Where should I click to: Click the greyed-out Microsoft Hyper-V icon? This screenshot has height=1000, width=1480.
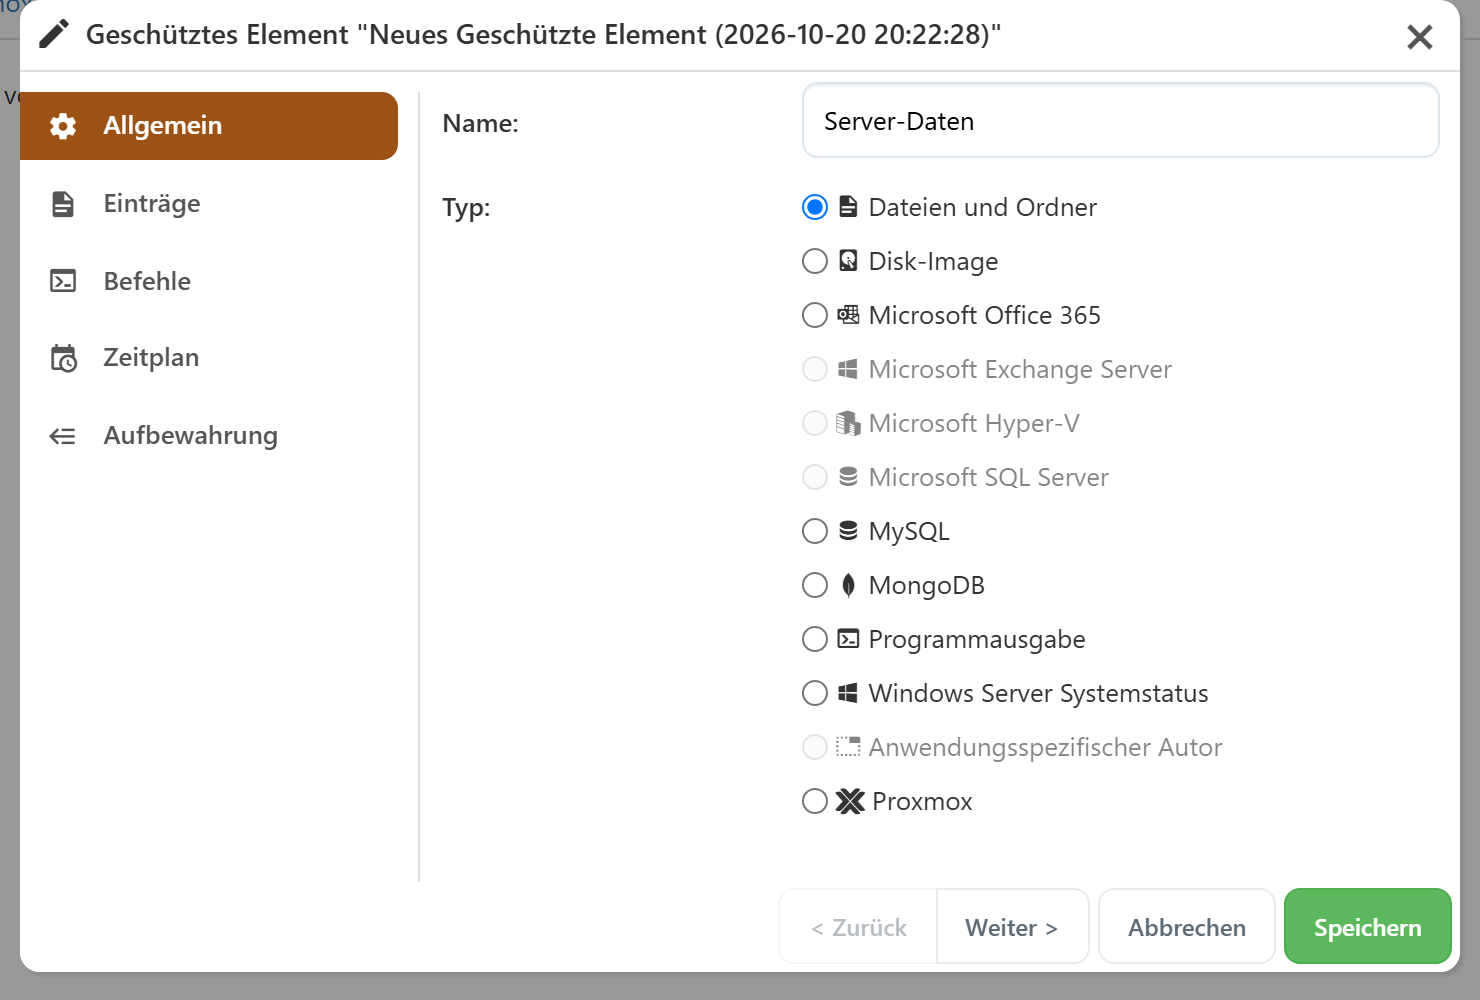point(848,423)
